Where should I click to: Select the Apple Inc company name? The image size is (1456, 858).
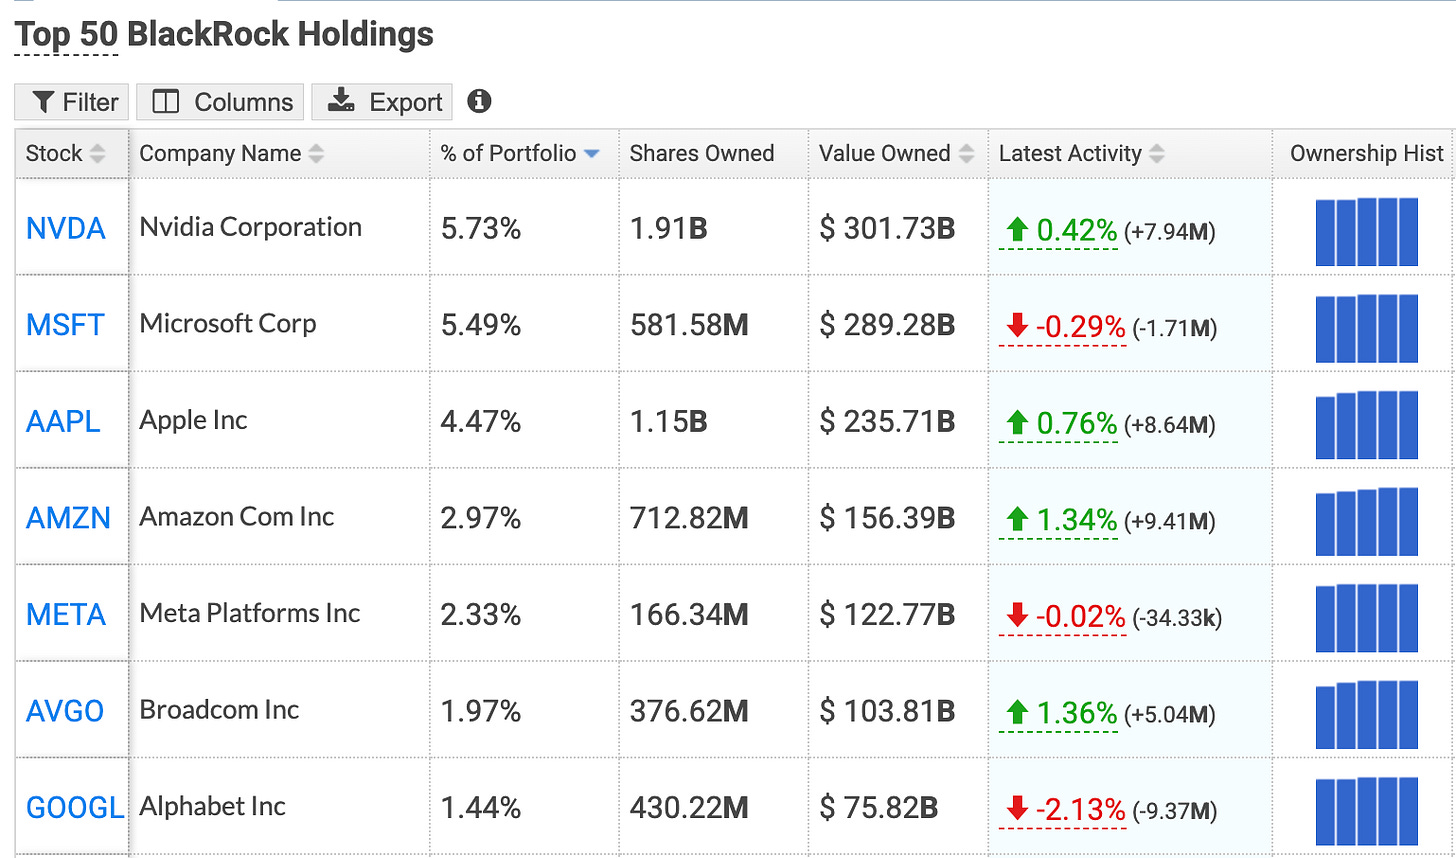coord(194,421)
